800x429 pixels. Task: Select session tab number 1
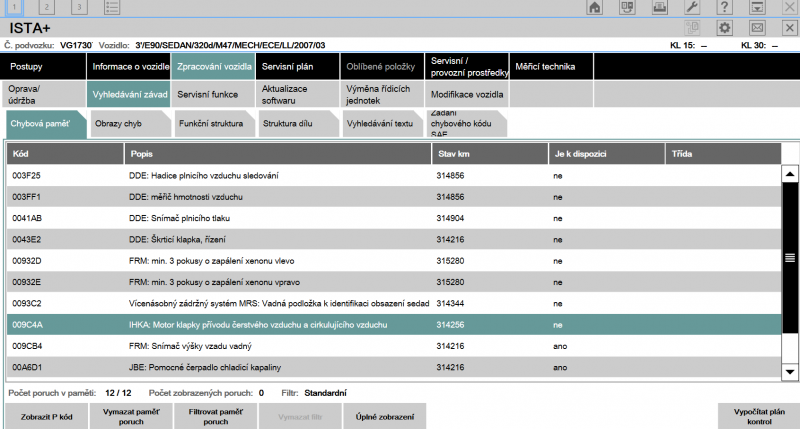point(14,7)
